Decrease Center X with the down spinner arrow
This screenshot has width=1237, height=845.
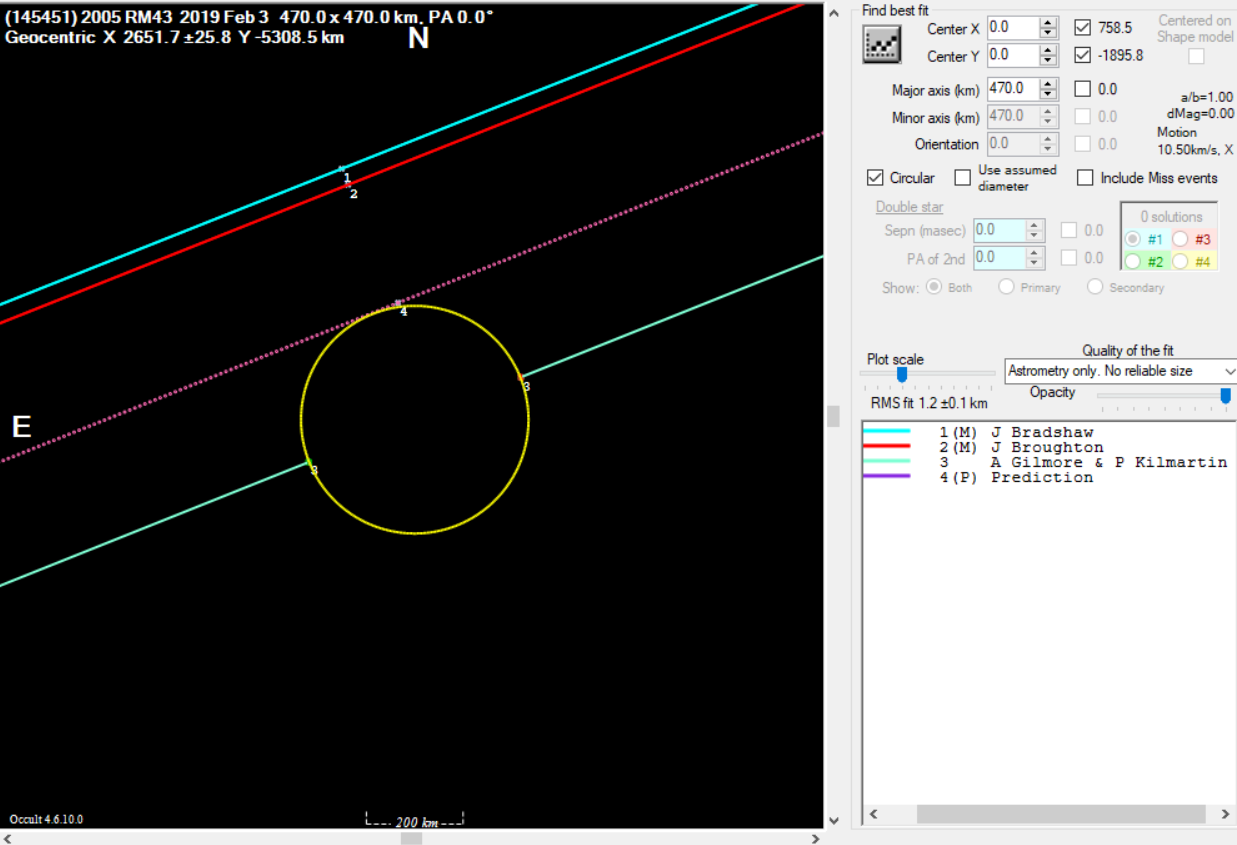[1048, 34]
